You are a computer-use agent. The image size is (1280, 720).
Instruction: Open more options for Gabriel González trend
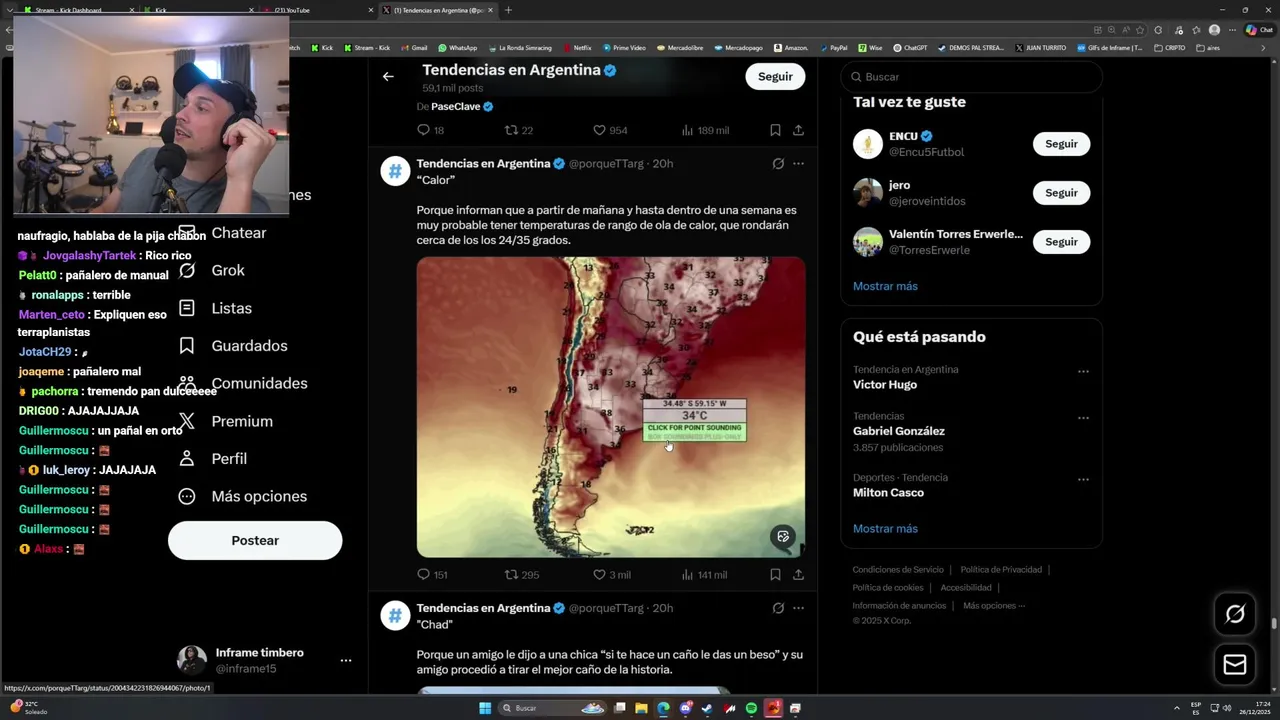[x=1083, y=418]
